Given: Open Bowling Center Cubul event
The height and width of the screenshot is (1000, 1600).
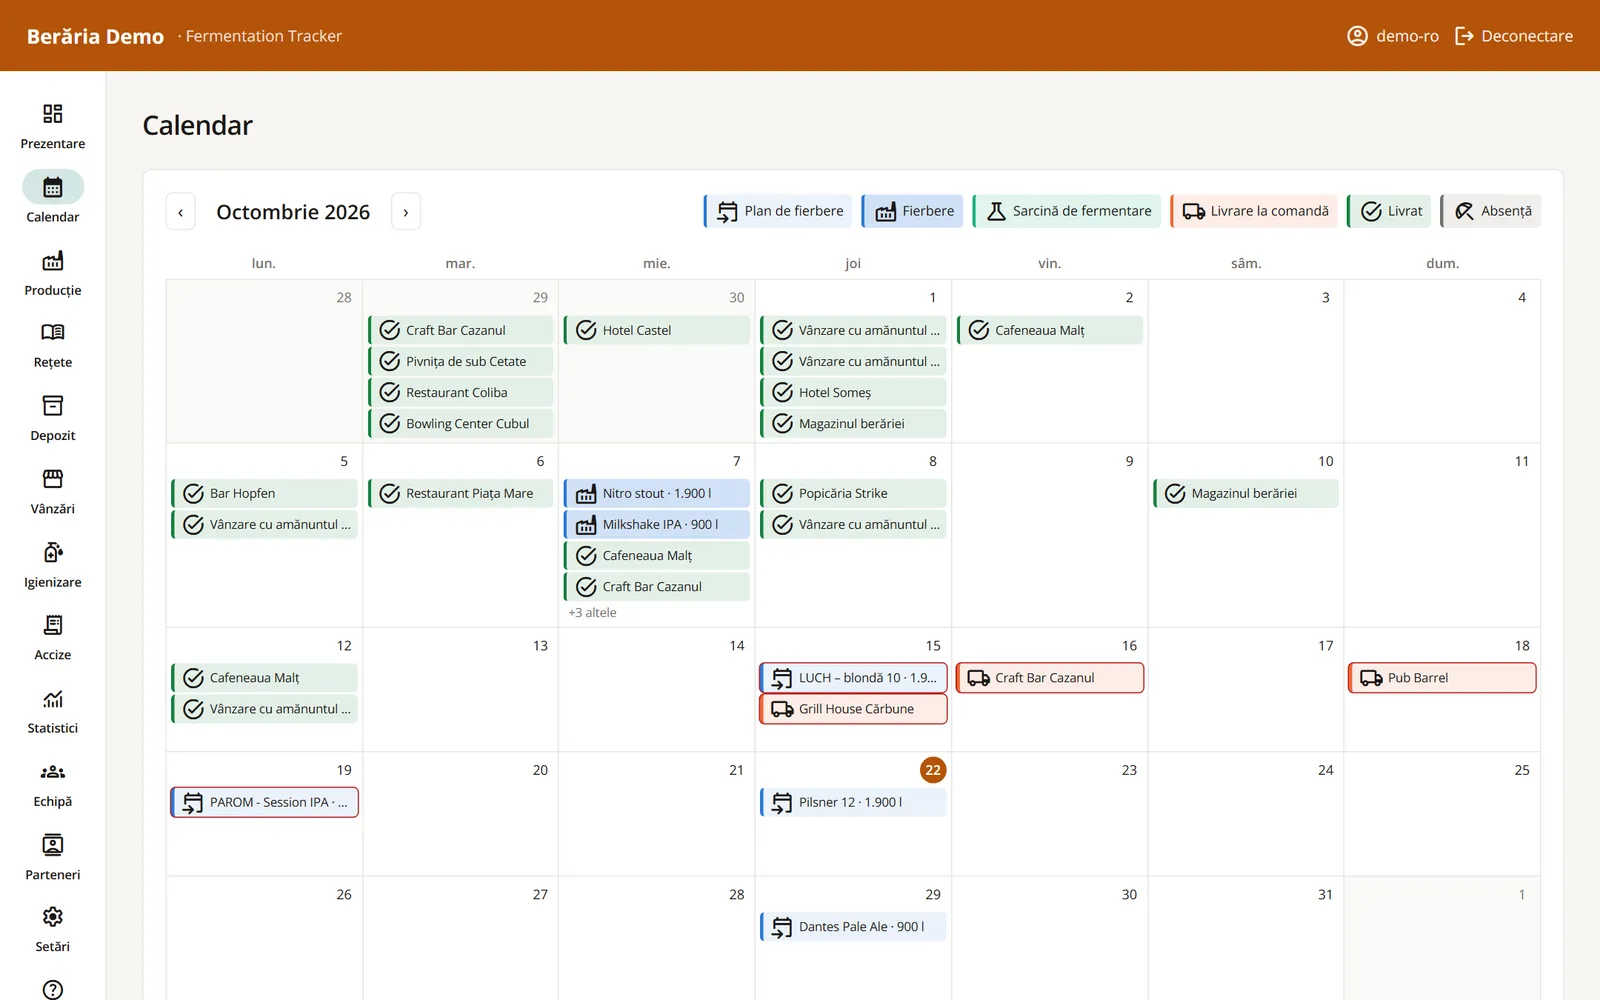Looking at the screenshot, I should (460, 424).
